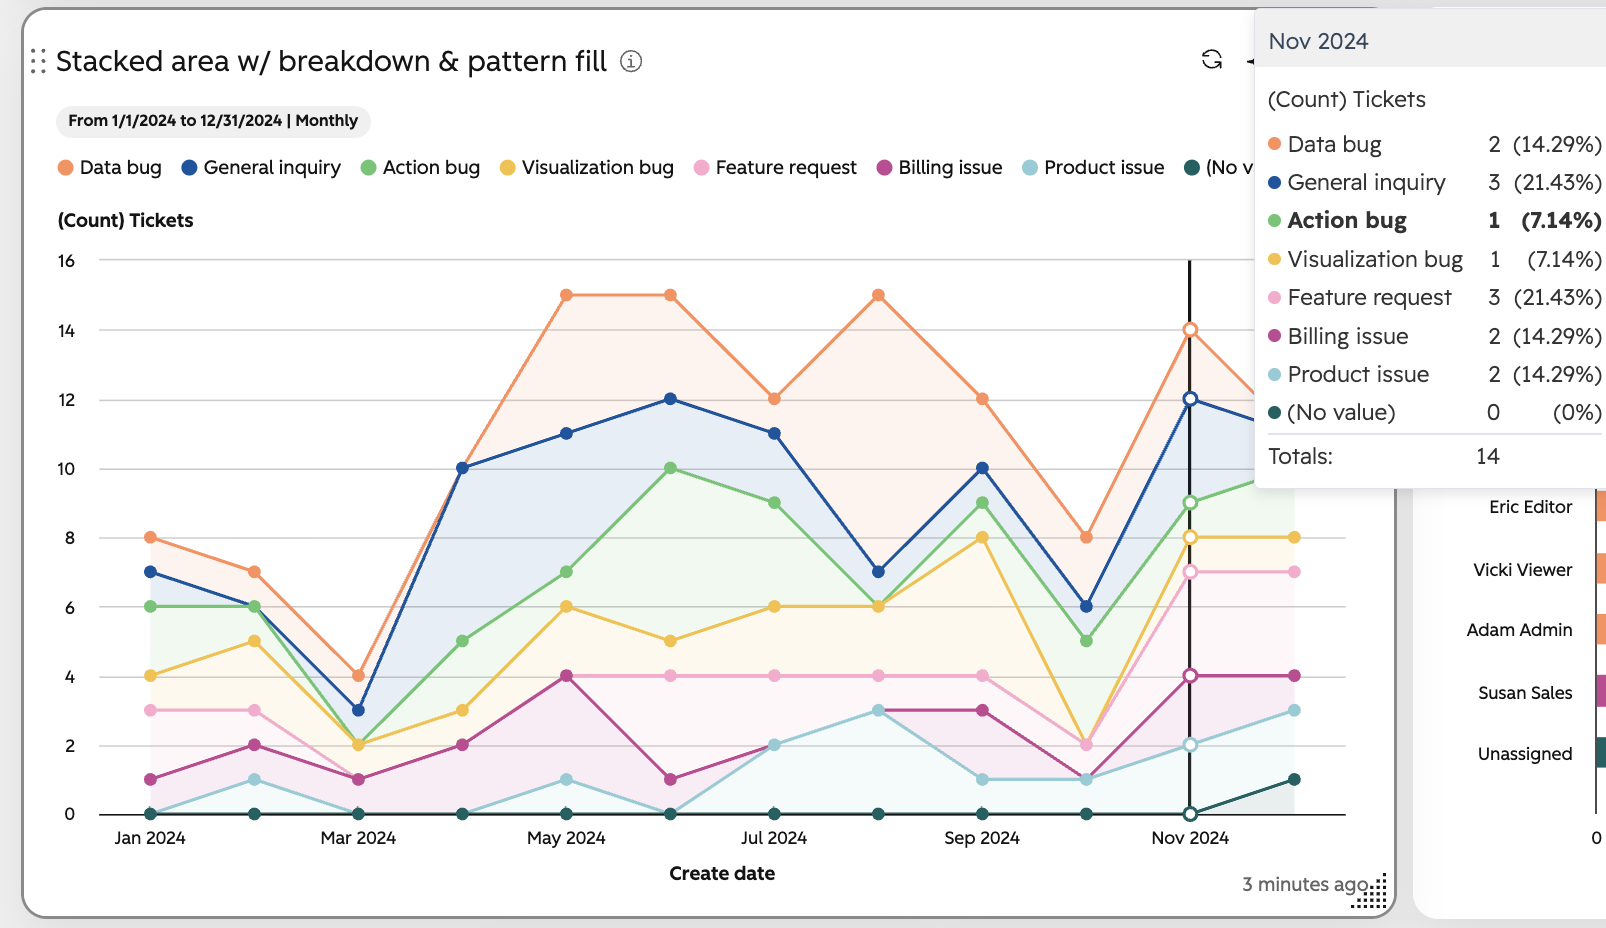This screenshot has height=928, width=1606.
Task: Open the info icon next to title
Action: click(x=631, y=62)
